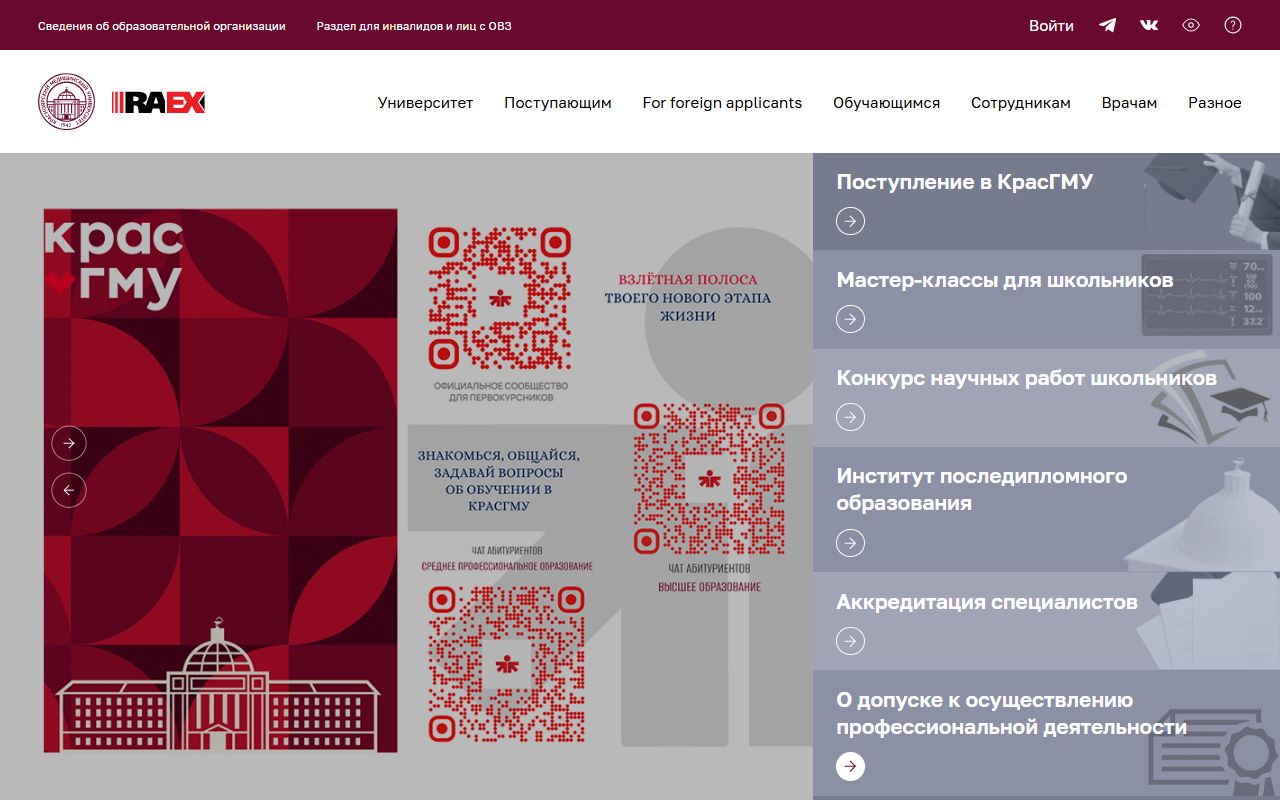Open Раздел для инвалидов и лиц с ОВЗ
1280x800 pixels.
414,26
